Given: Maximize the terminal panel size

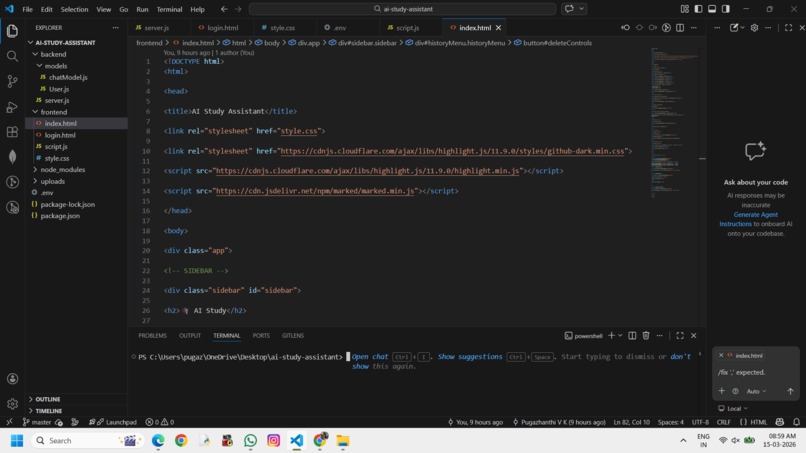Looking at the screenshot, I should [x=680, y=336].
